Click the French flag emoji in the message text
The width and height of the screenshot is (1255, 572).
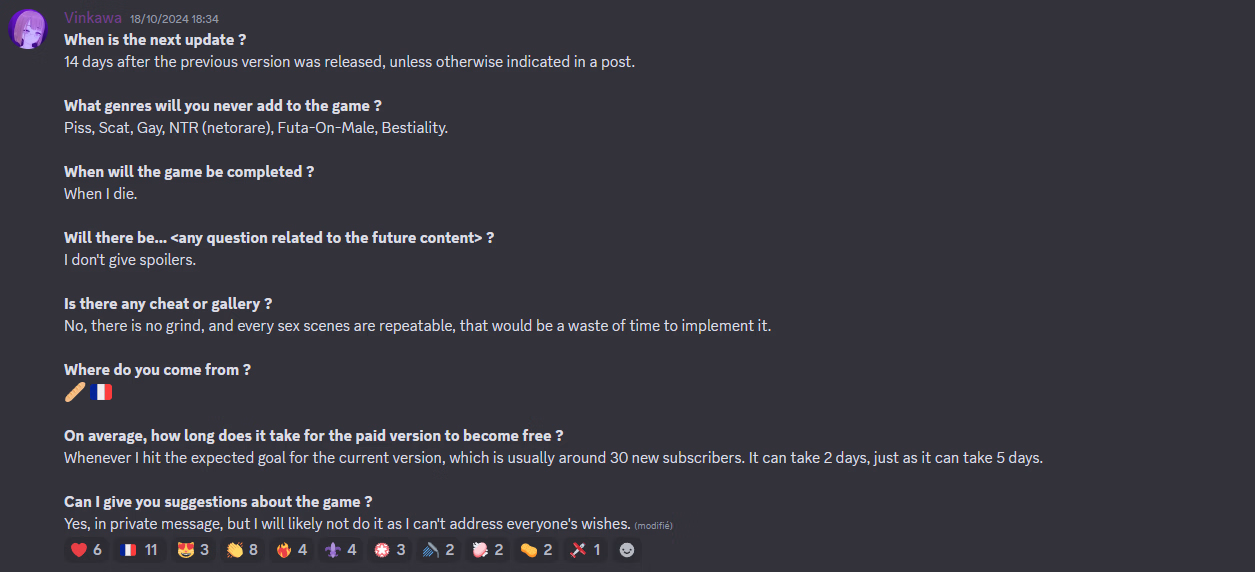(x=101, y=392)
